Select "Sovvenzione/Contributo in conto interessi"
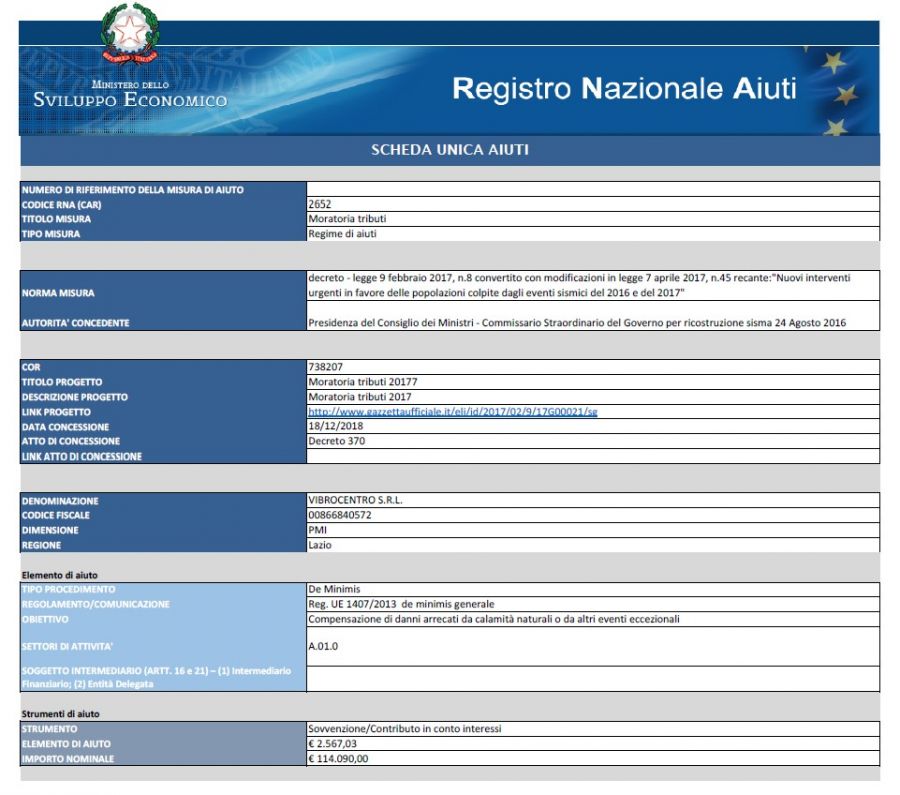Image resolution: width=900 pixels, height=795 pixels. pos(405,728)
